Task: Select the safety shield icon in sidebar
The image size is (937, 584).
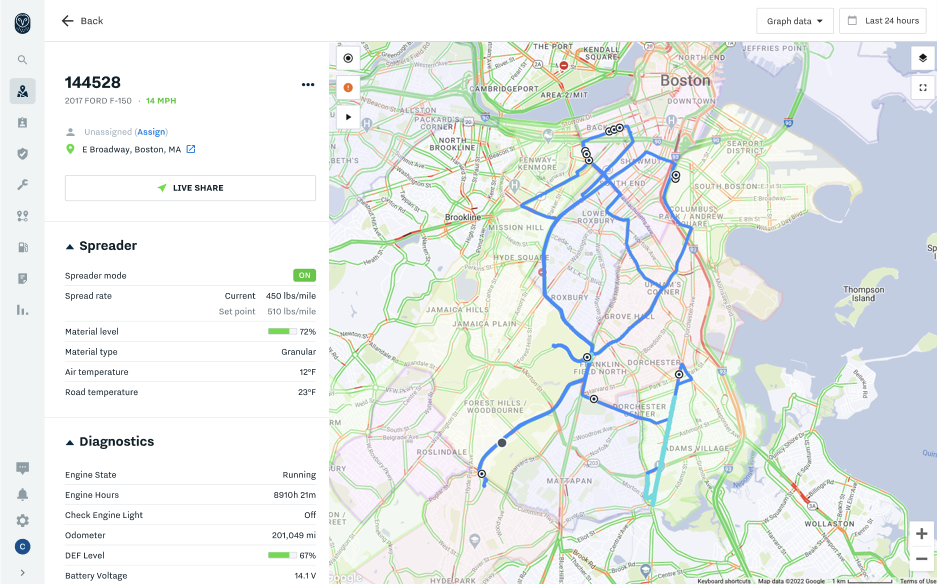Action: pos(22,152)
